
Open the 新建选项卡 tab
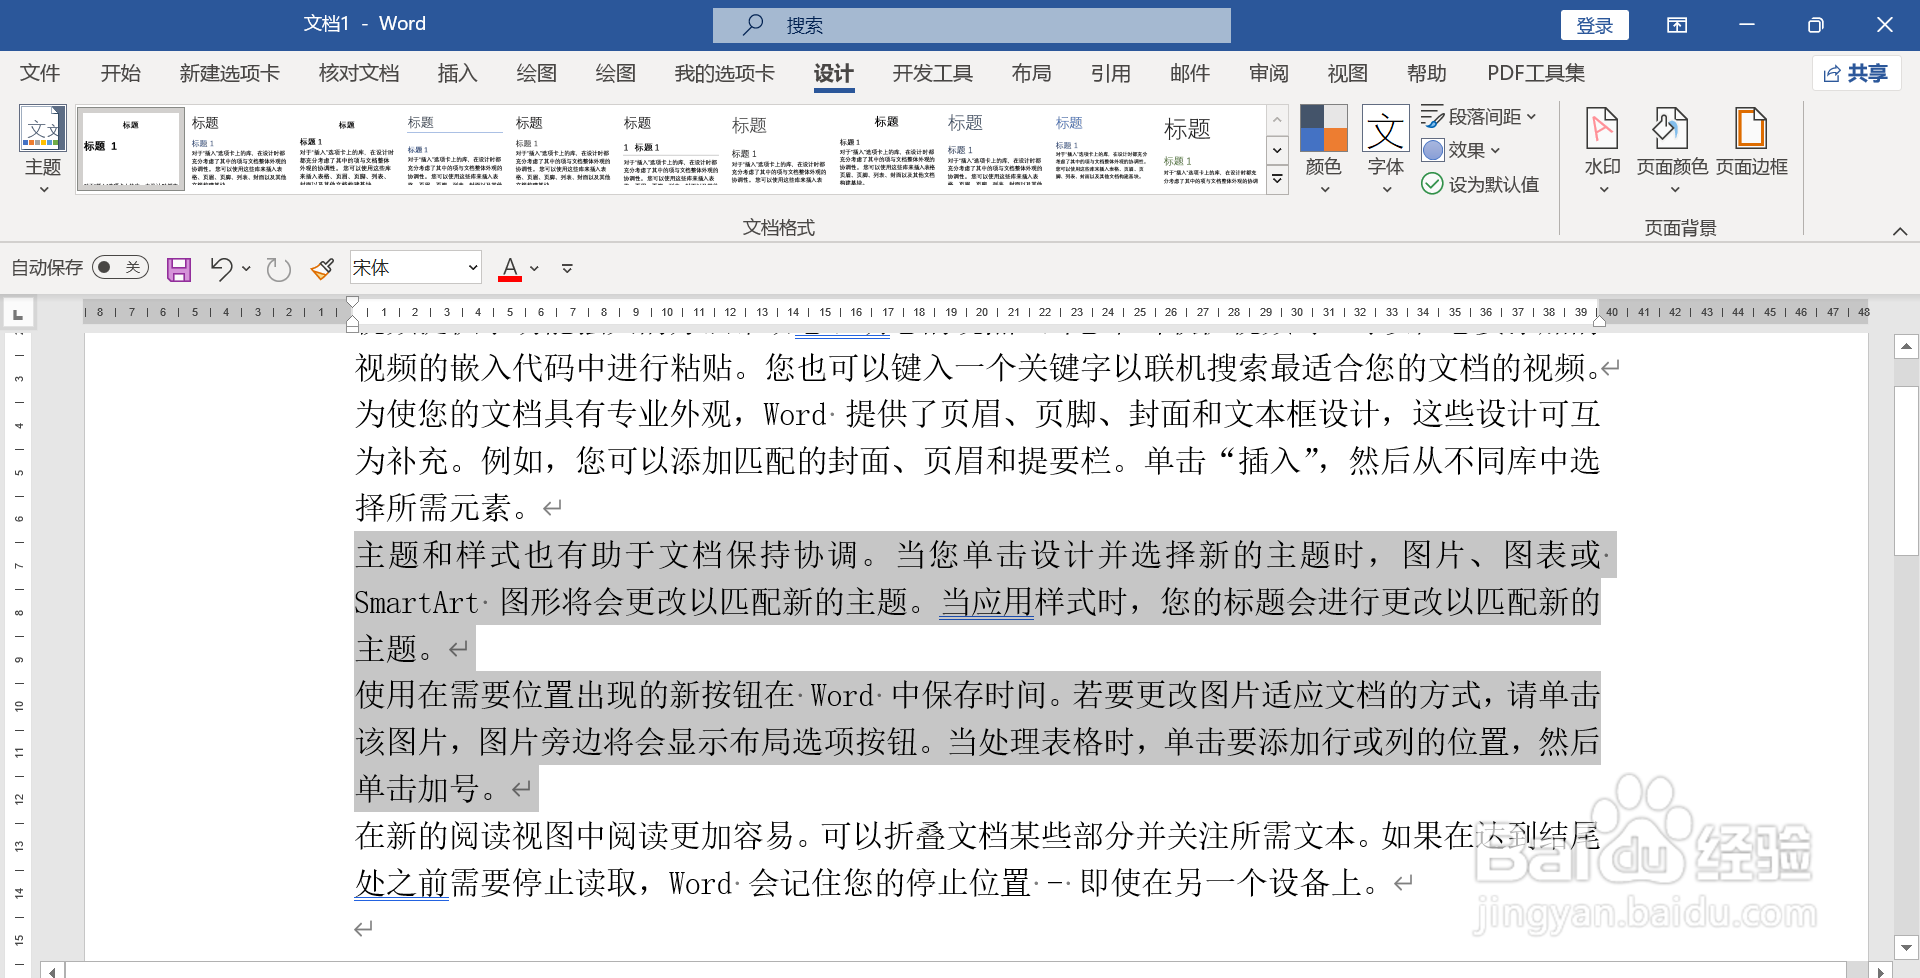point(229,73)
